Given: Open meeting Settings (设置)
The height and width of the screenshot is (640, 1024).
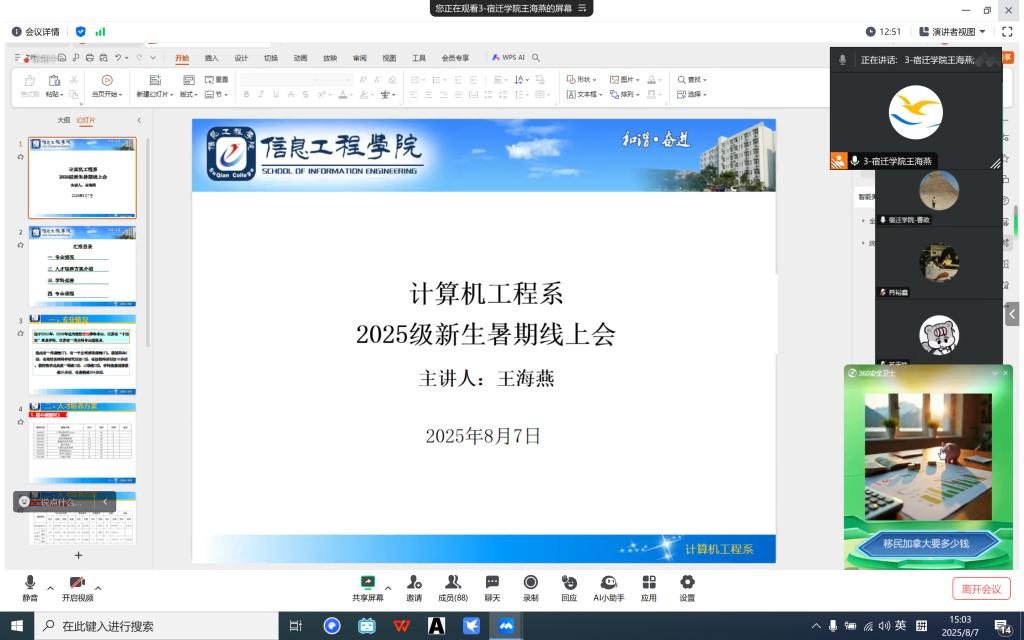Looking at the screenshot, I should pyautogui.click(x=687, y=587).
